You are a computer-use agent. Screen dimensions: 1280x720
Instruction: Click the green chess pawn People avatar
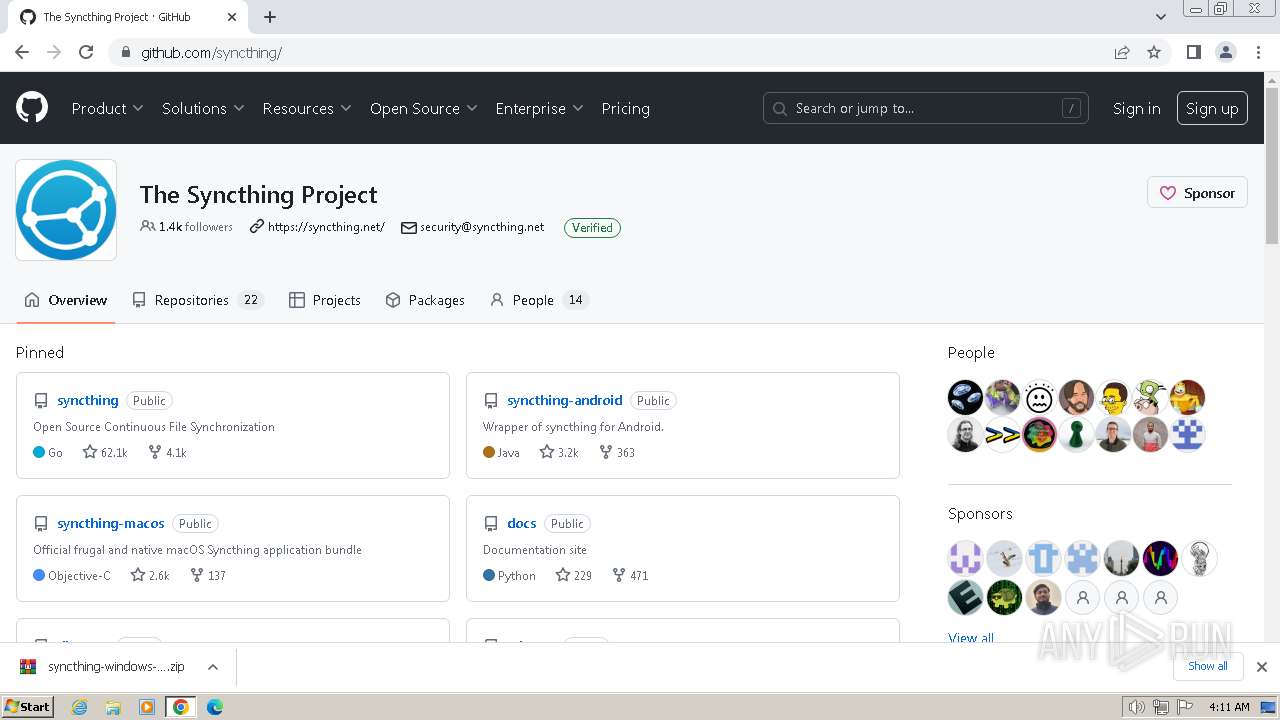[x=1076, y=435]
